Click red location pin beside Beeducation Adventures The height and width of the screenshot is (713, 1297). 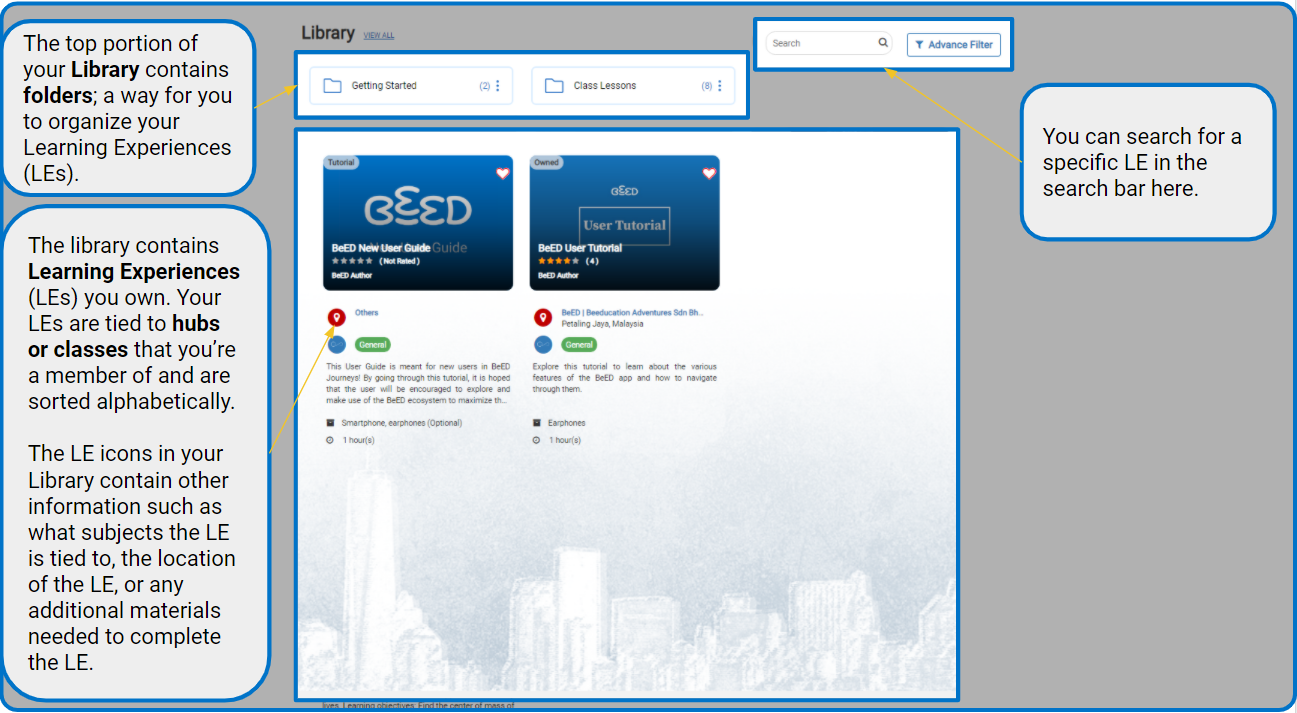[543, 318]
